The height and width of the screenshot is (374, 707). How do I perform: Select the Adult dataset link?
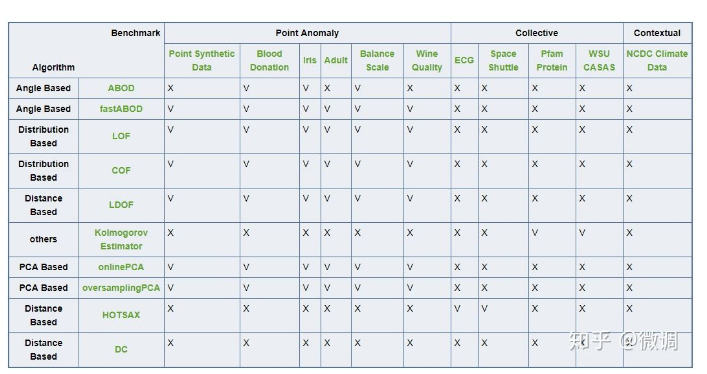point(336,60)
